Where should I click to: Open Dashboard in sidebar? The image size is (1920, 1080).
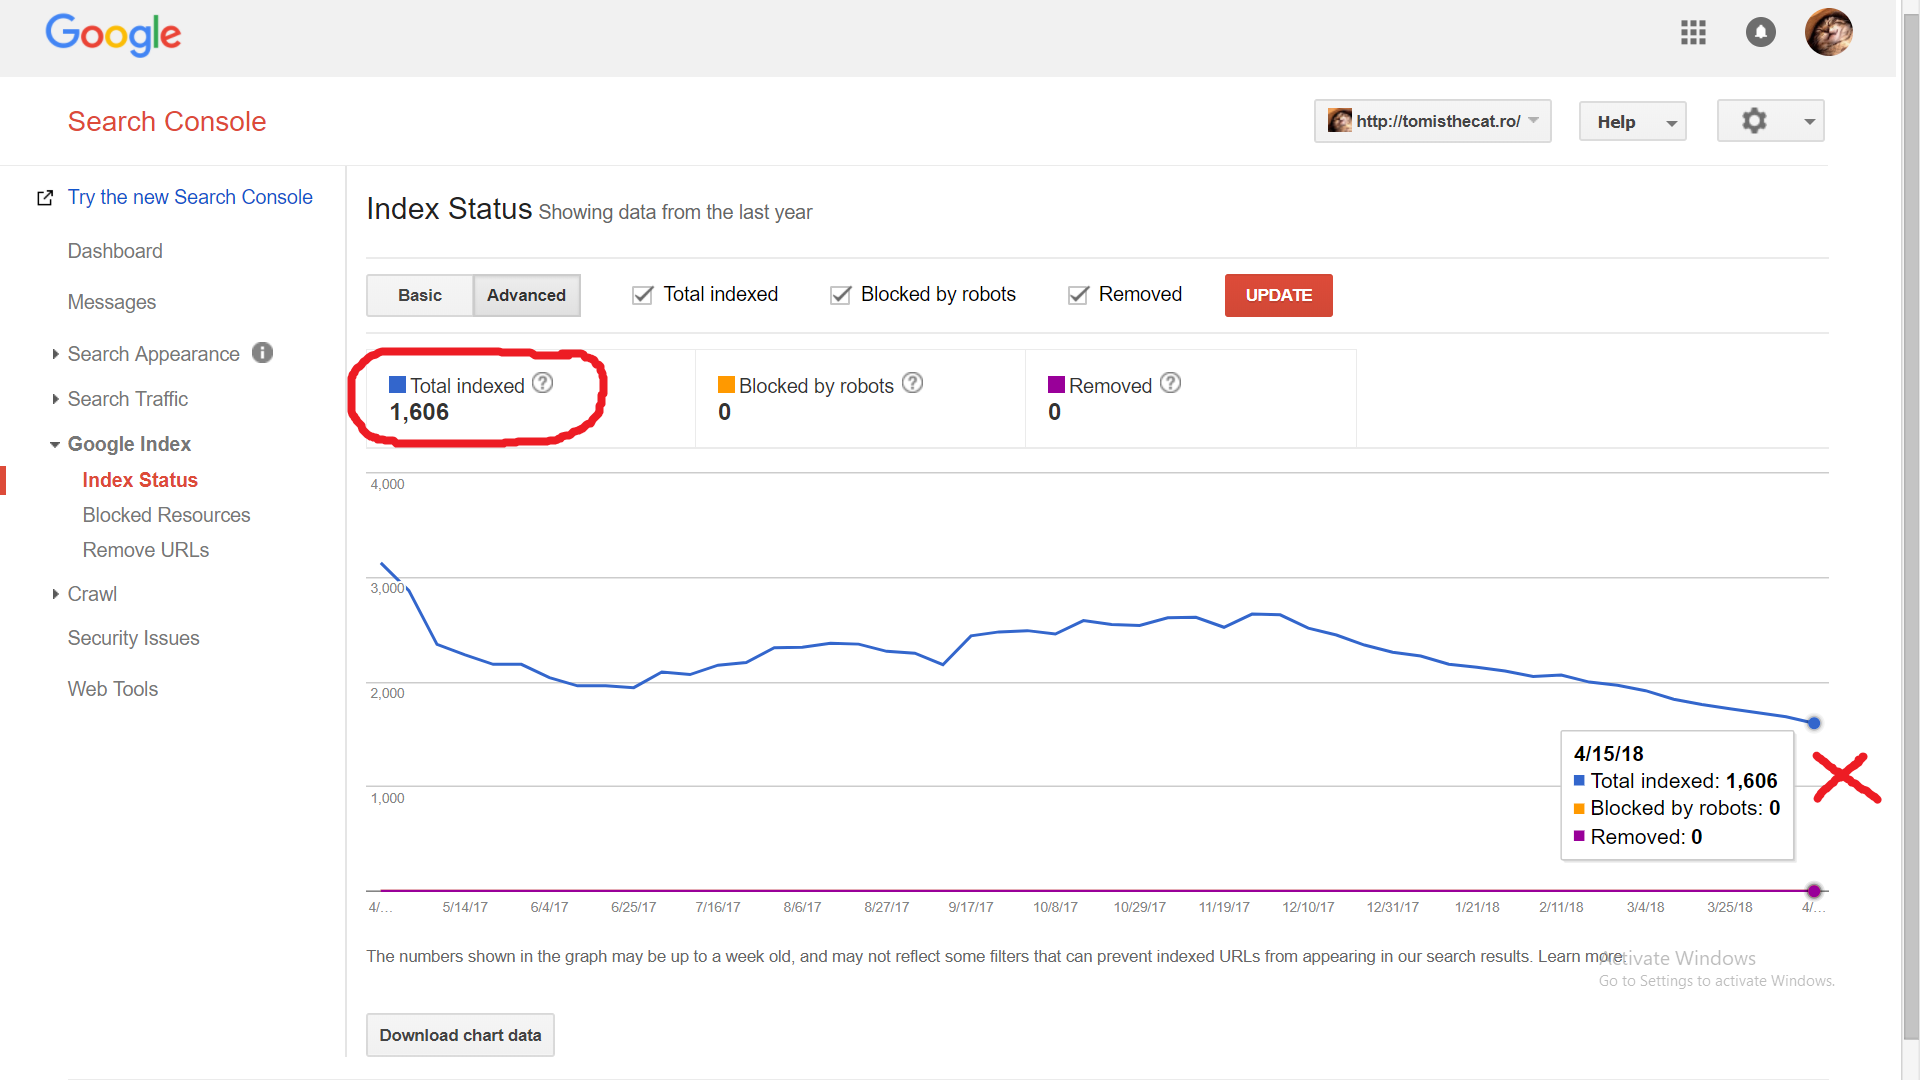(115, 251)
